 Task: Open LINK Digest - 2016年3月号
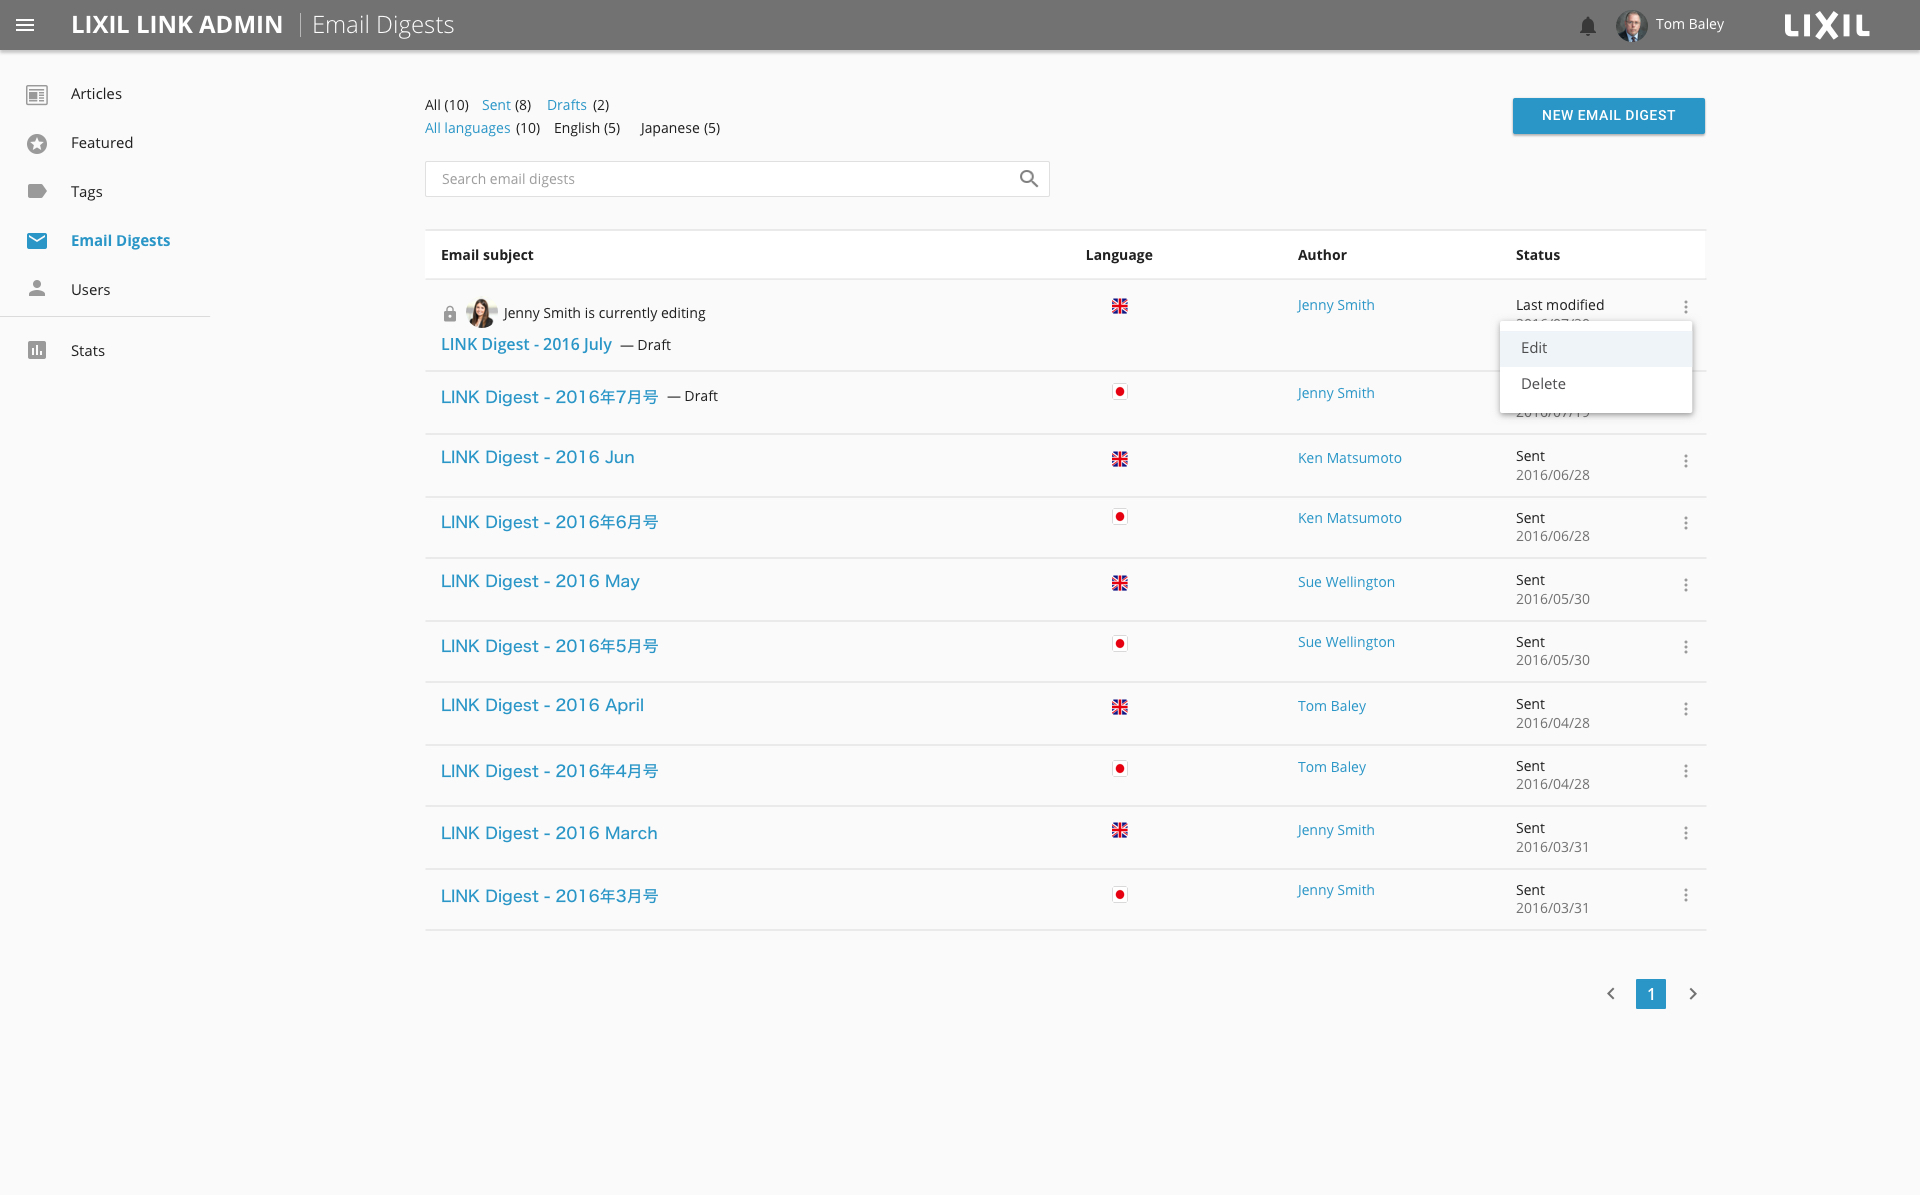[x=550, y=896]
